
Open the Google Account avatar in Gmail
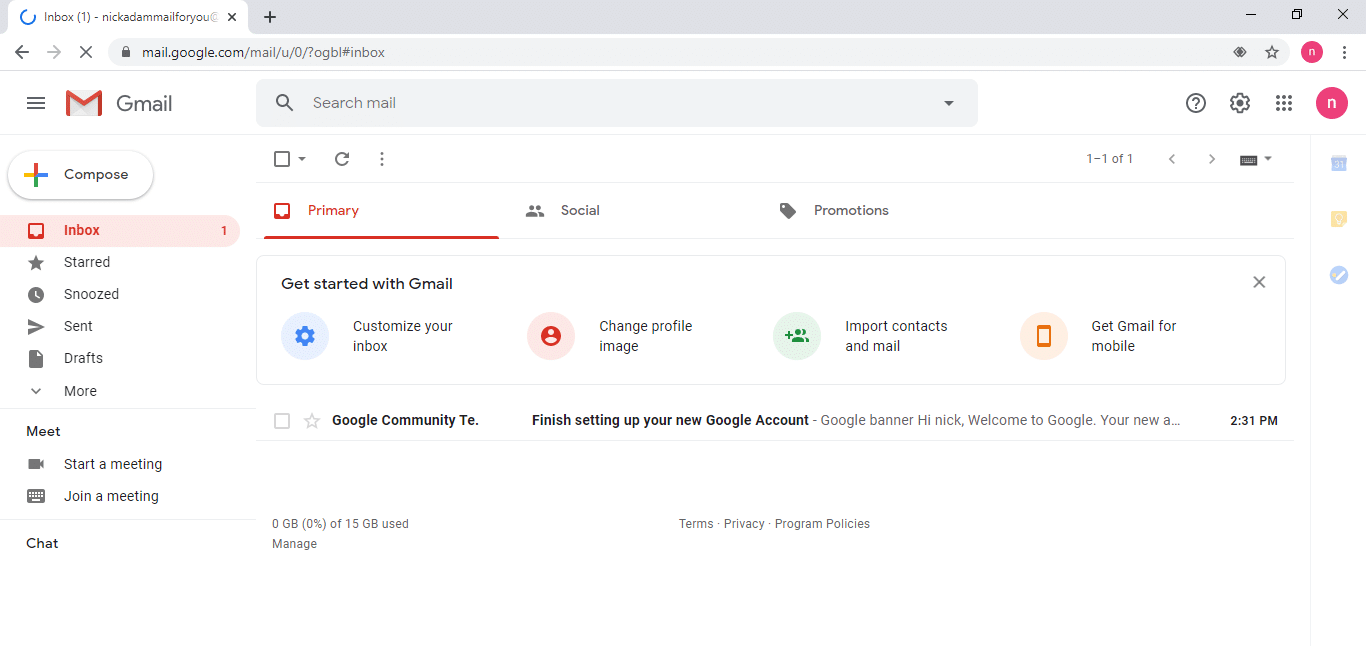[1332, 103]
